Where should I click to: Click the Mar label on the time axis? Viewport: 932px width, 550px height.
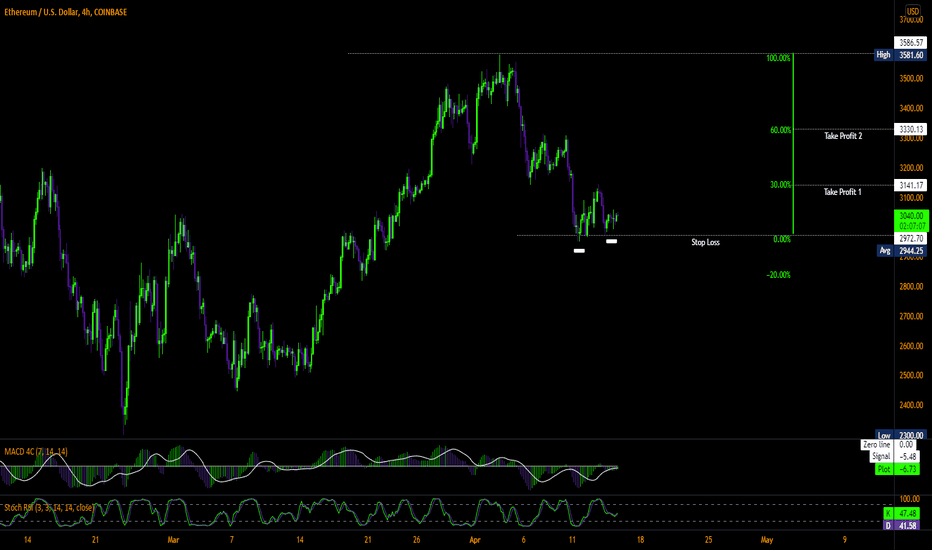pos(173,540)
